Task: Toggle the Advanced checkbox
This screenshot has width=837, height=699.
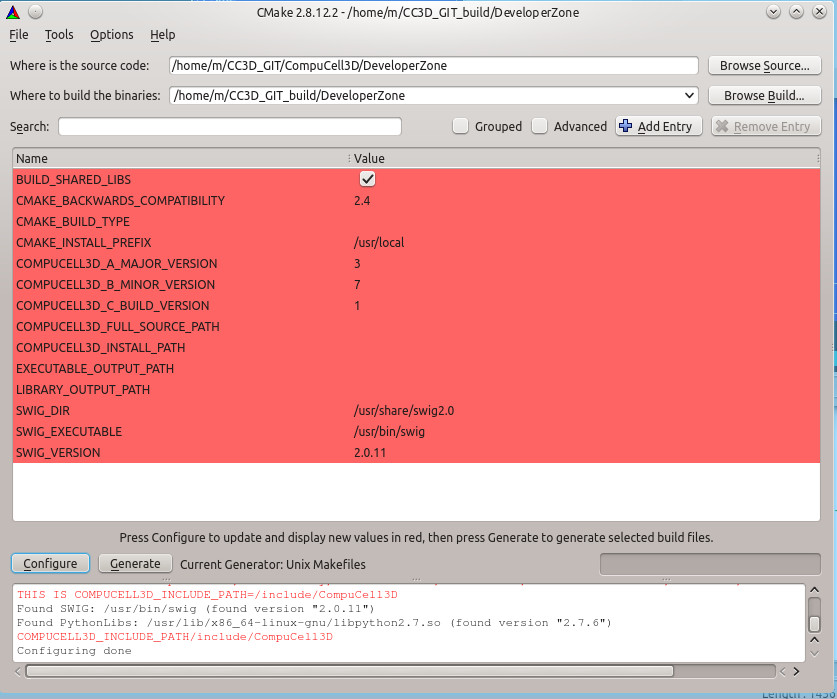Action: pyautogui.click(x=540, y=126)
